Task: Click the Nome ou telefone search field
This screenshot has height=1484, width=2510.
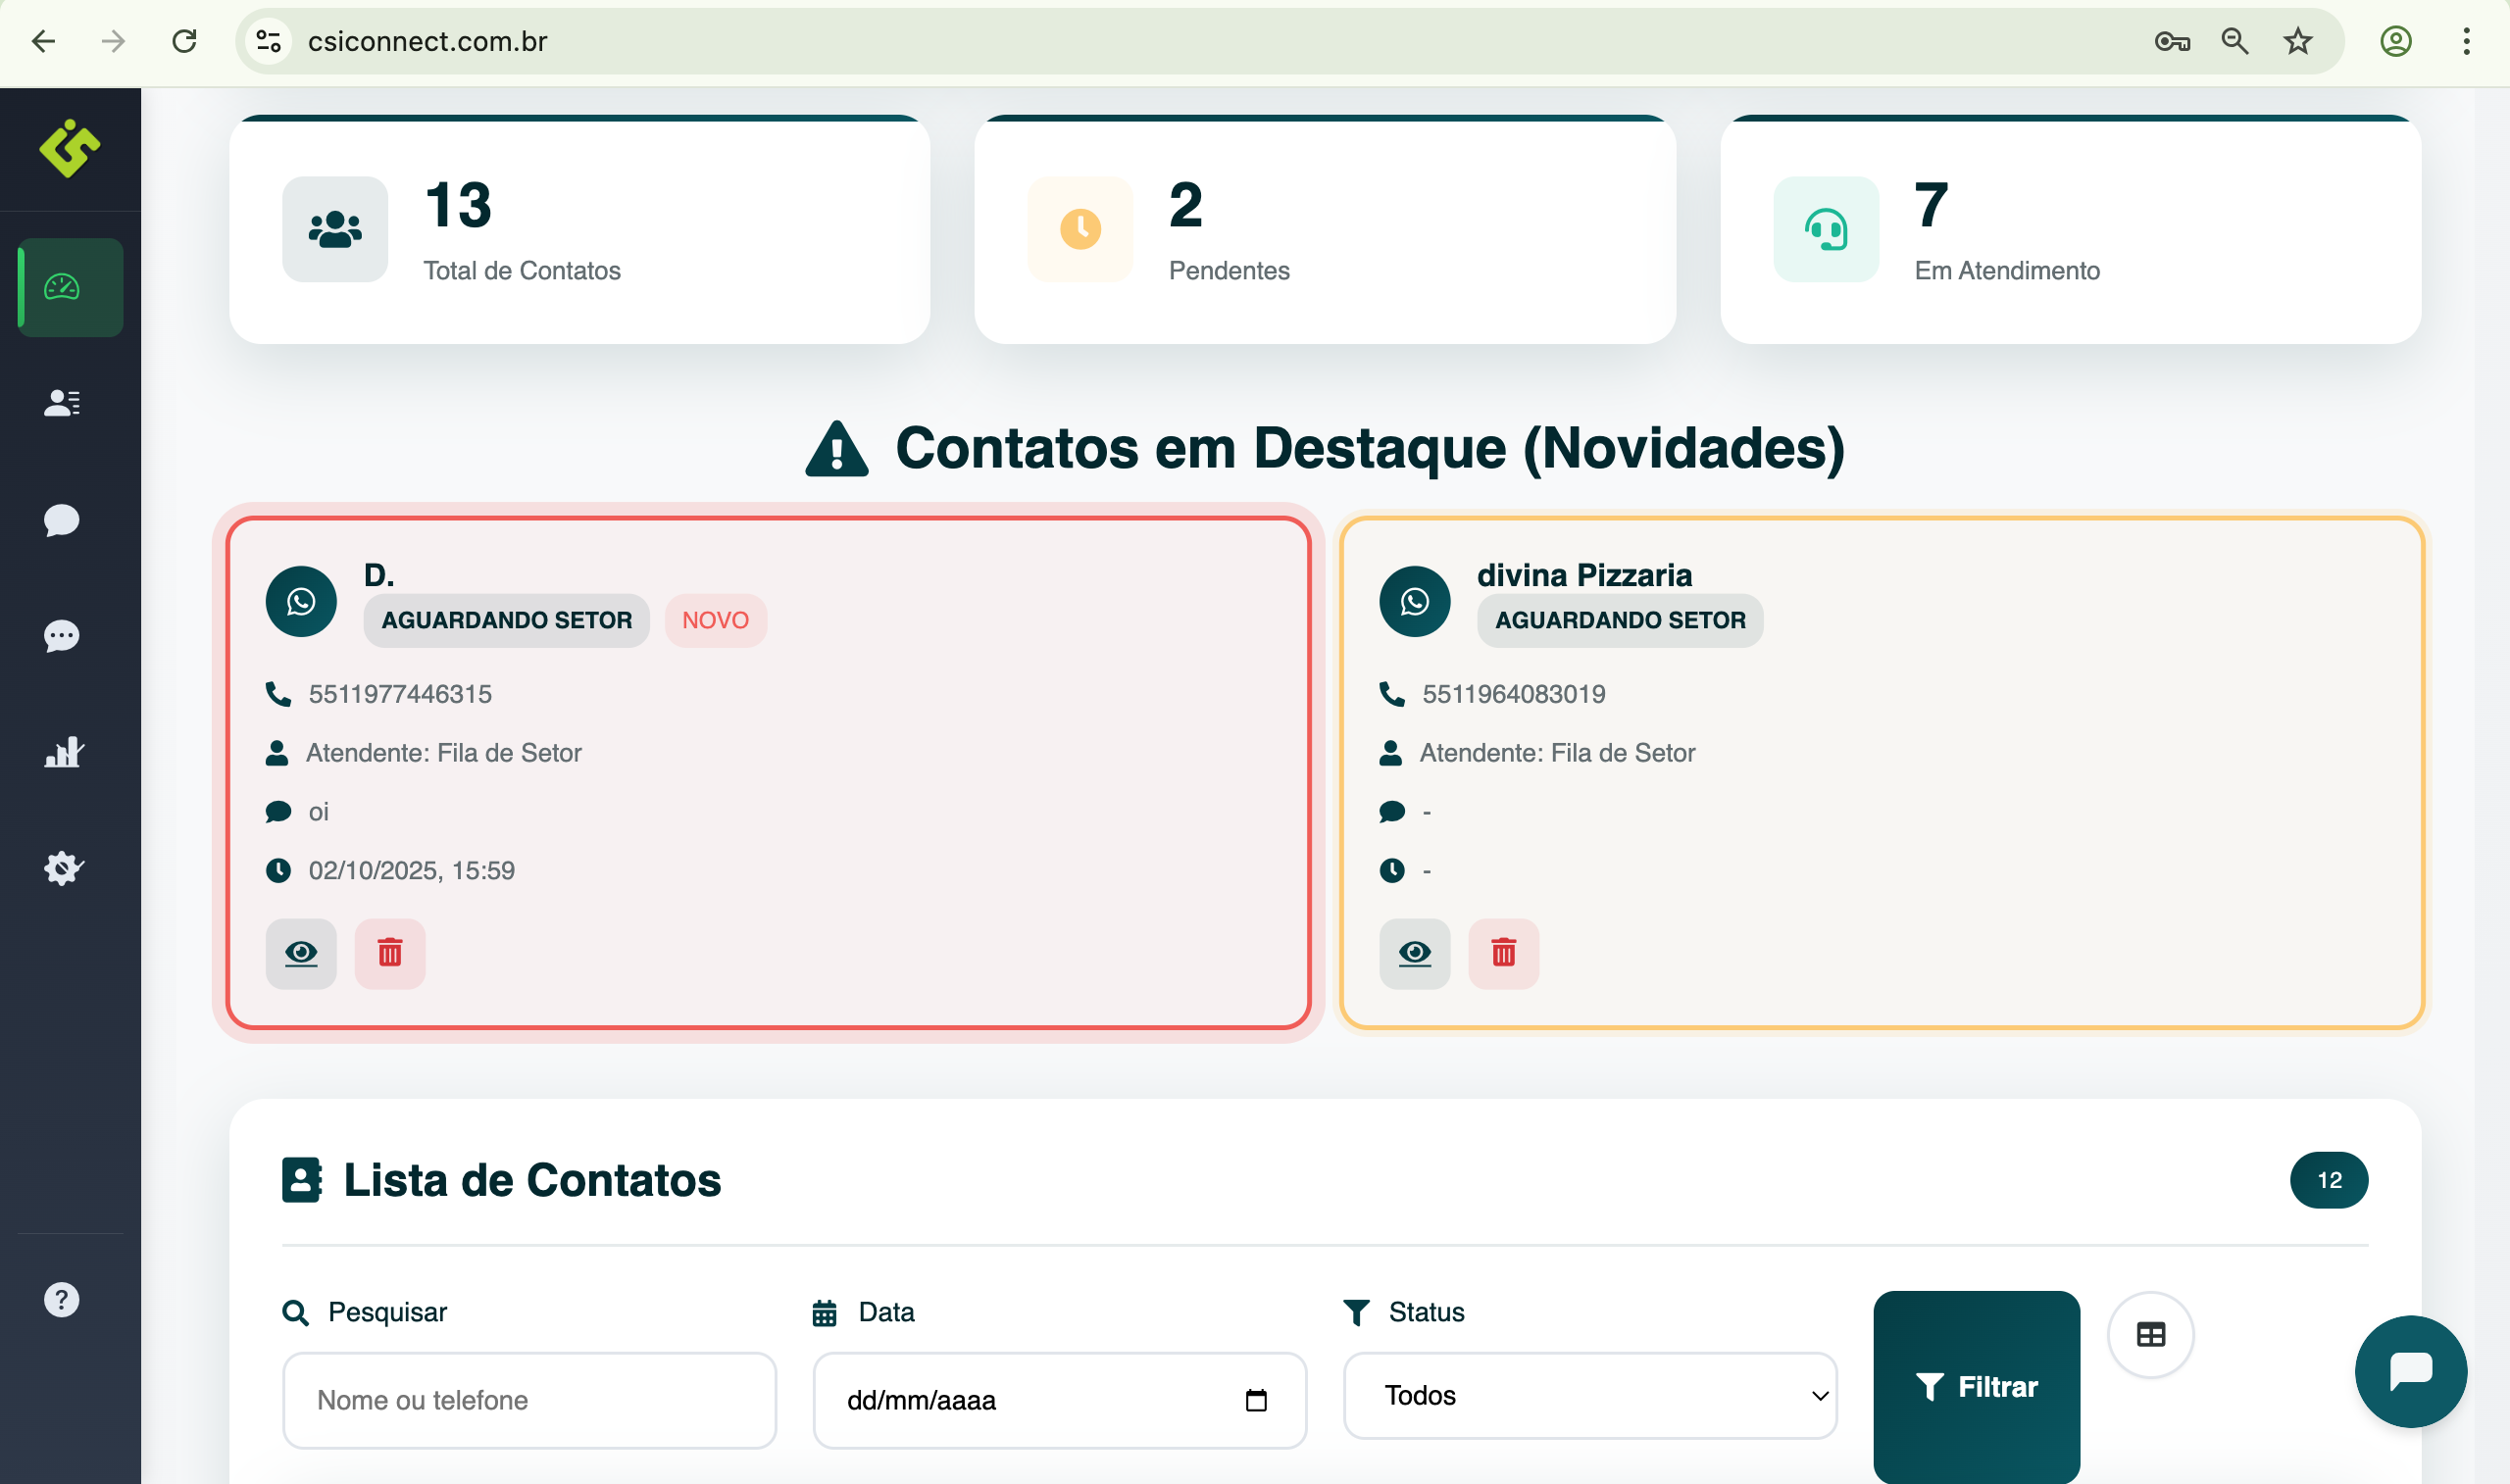Action: coord(528,1400)
